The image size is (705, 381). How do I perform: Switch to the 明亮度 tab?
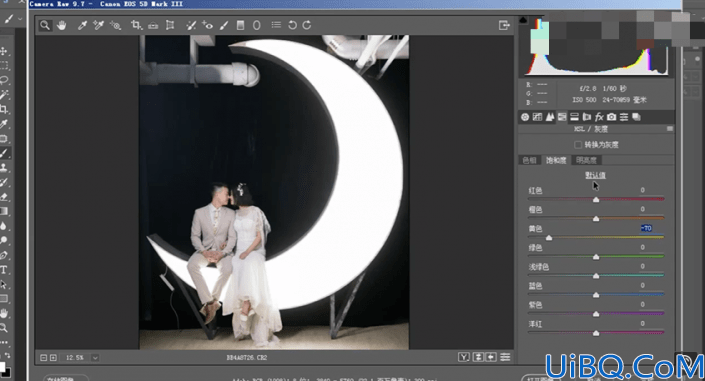(586, 160)
